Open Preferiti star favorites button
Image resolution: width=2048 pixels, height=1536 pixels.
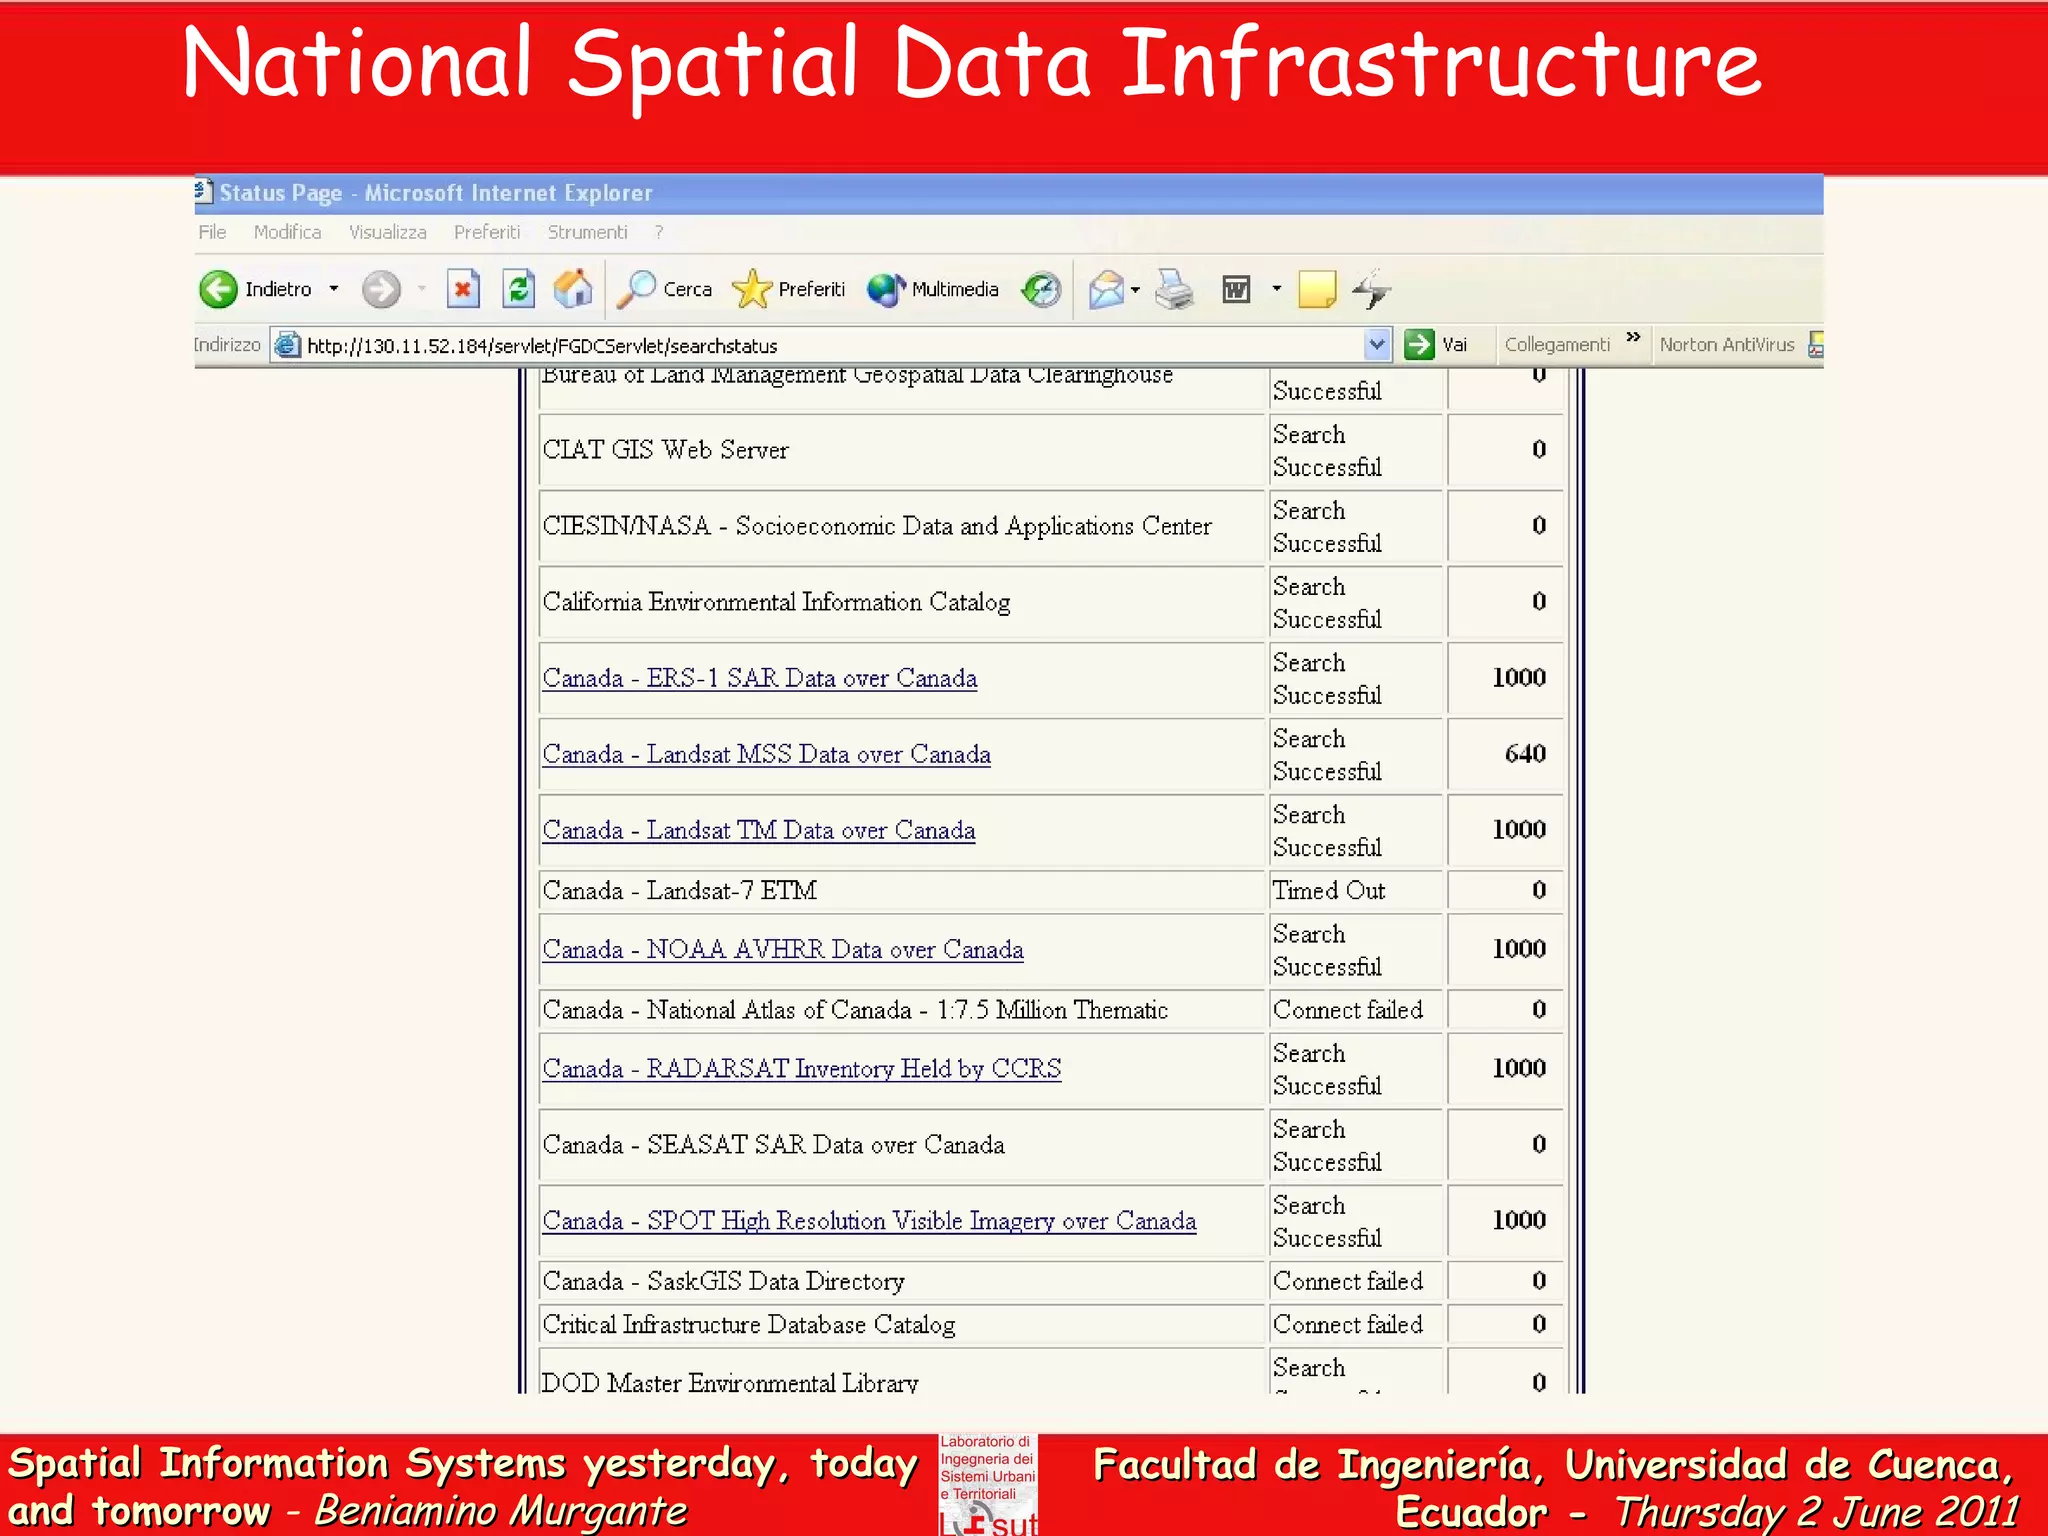pyautogui.click(x=788, y=289)
